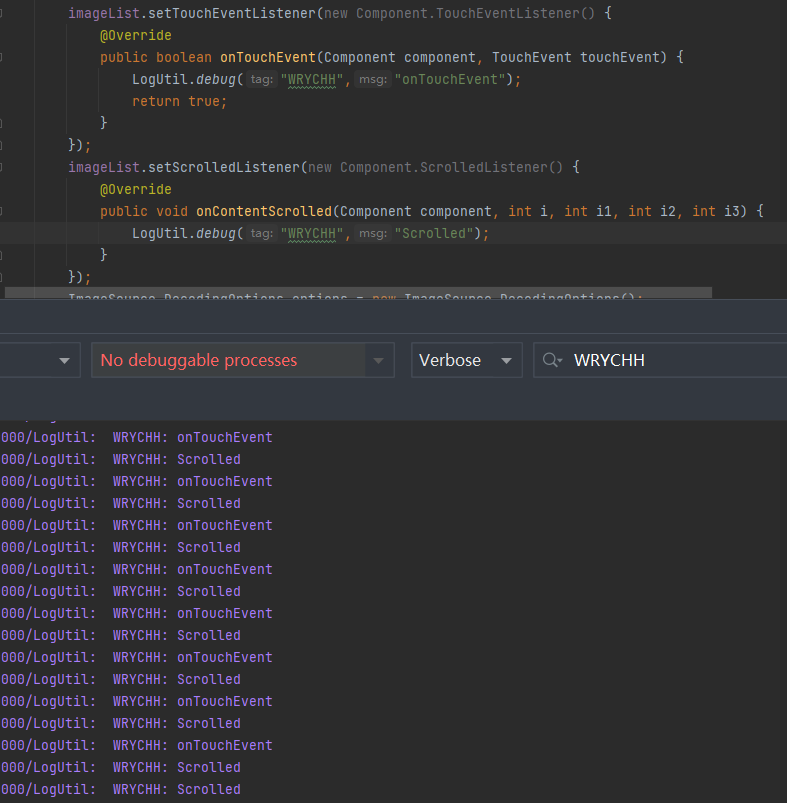Image resolution: width=787 pixels, height=803 pixels.
Task: Click the search magnifier icon in log filter
Action: 551,360
